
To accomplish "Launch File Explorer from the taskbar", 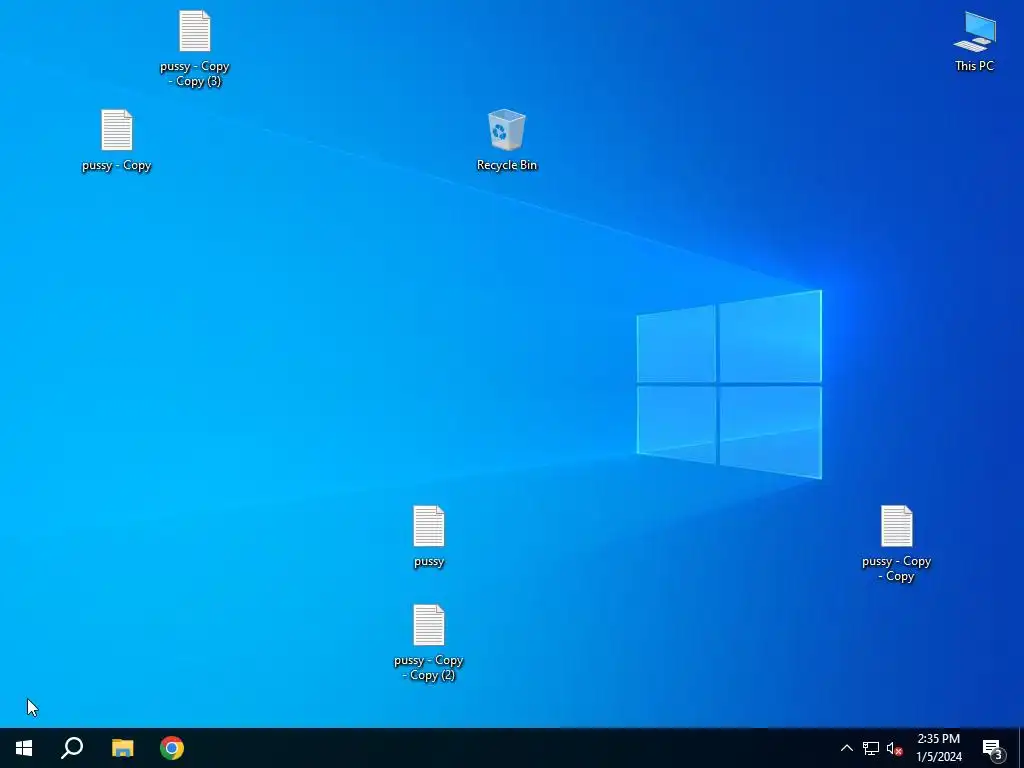I will pyautogui.click(x=122, y=748).
